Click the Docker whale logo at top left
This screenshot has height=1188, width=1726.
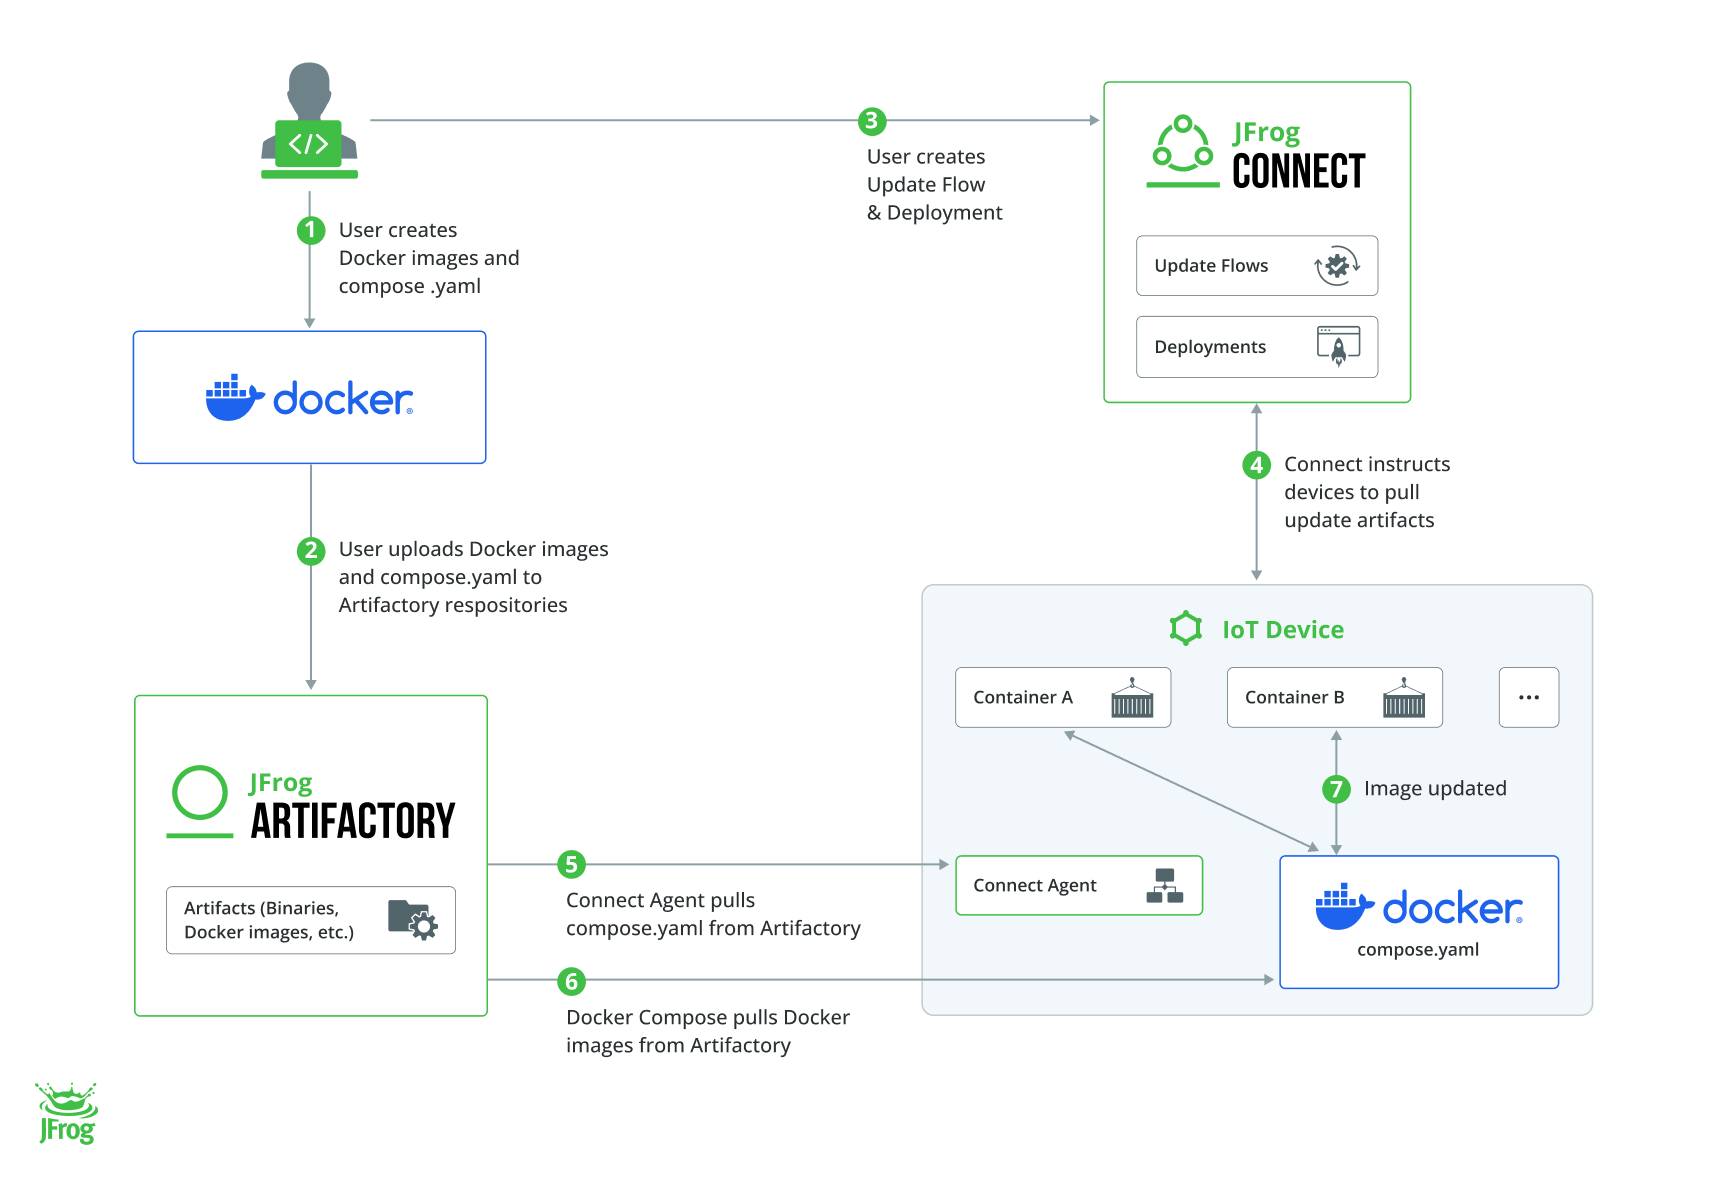234,398
